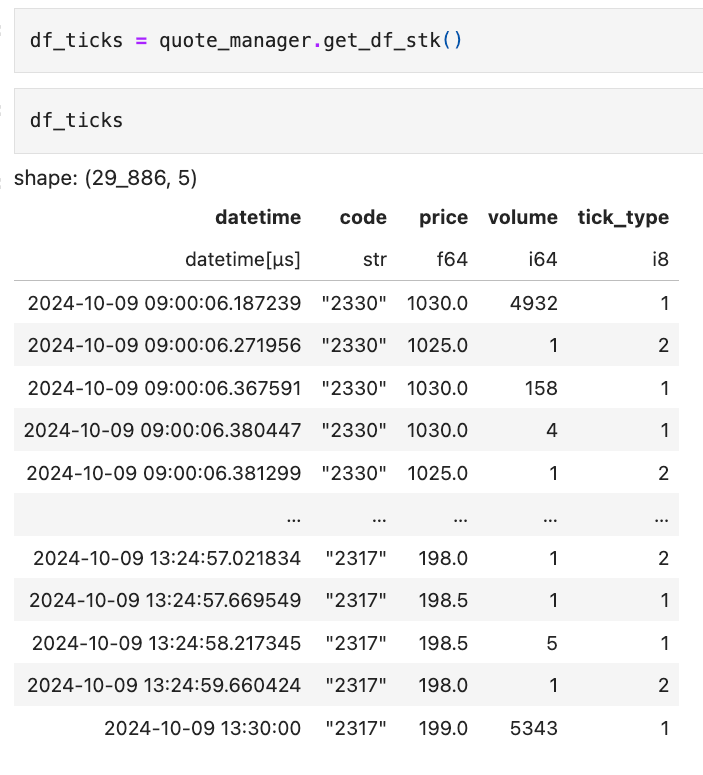Click timestamp 2024-10-09 09:00:06.187239

164,303
